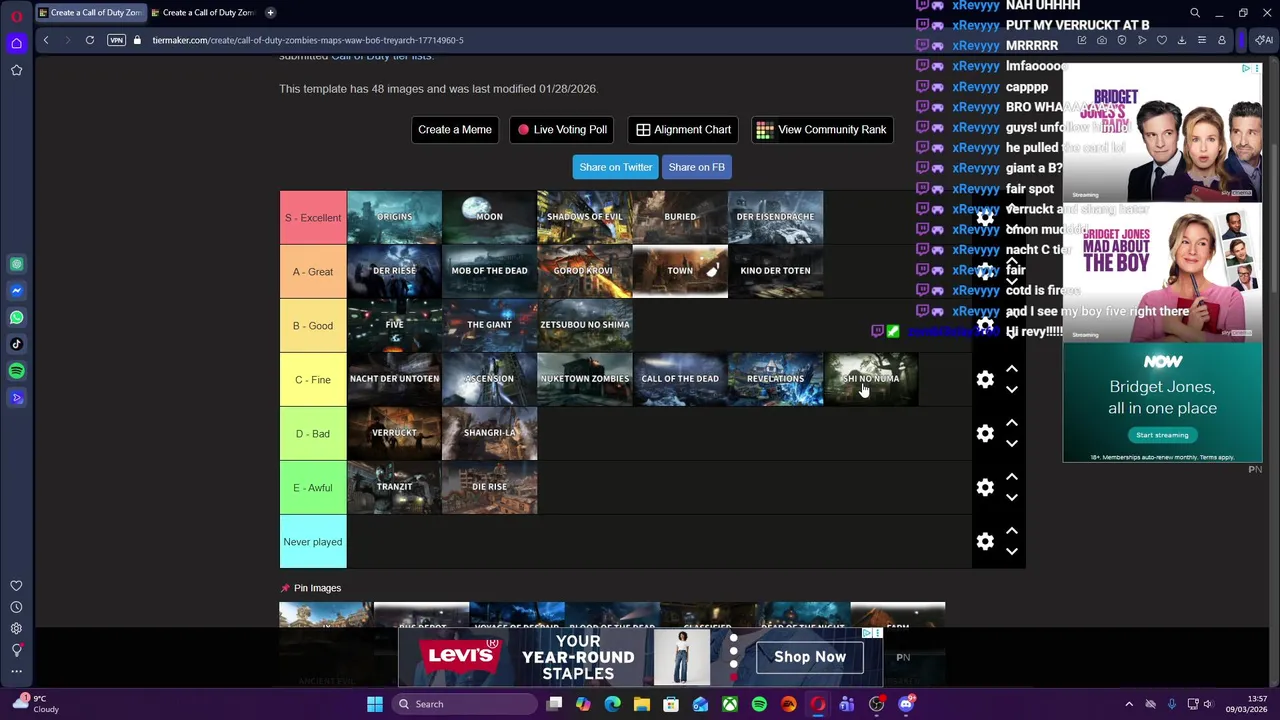
Task: Move the C - Fine tier down
Action: click(x=1012, y=390)
